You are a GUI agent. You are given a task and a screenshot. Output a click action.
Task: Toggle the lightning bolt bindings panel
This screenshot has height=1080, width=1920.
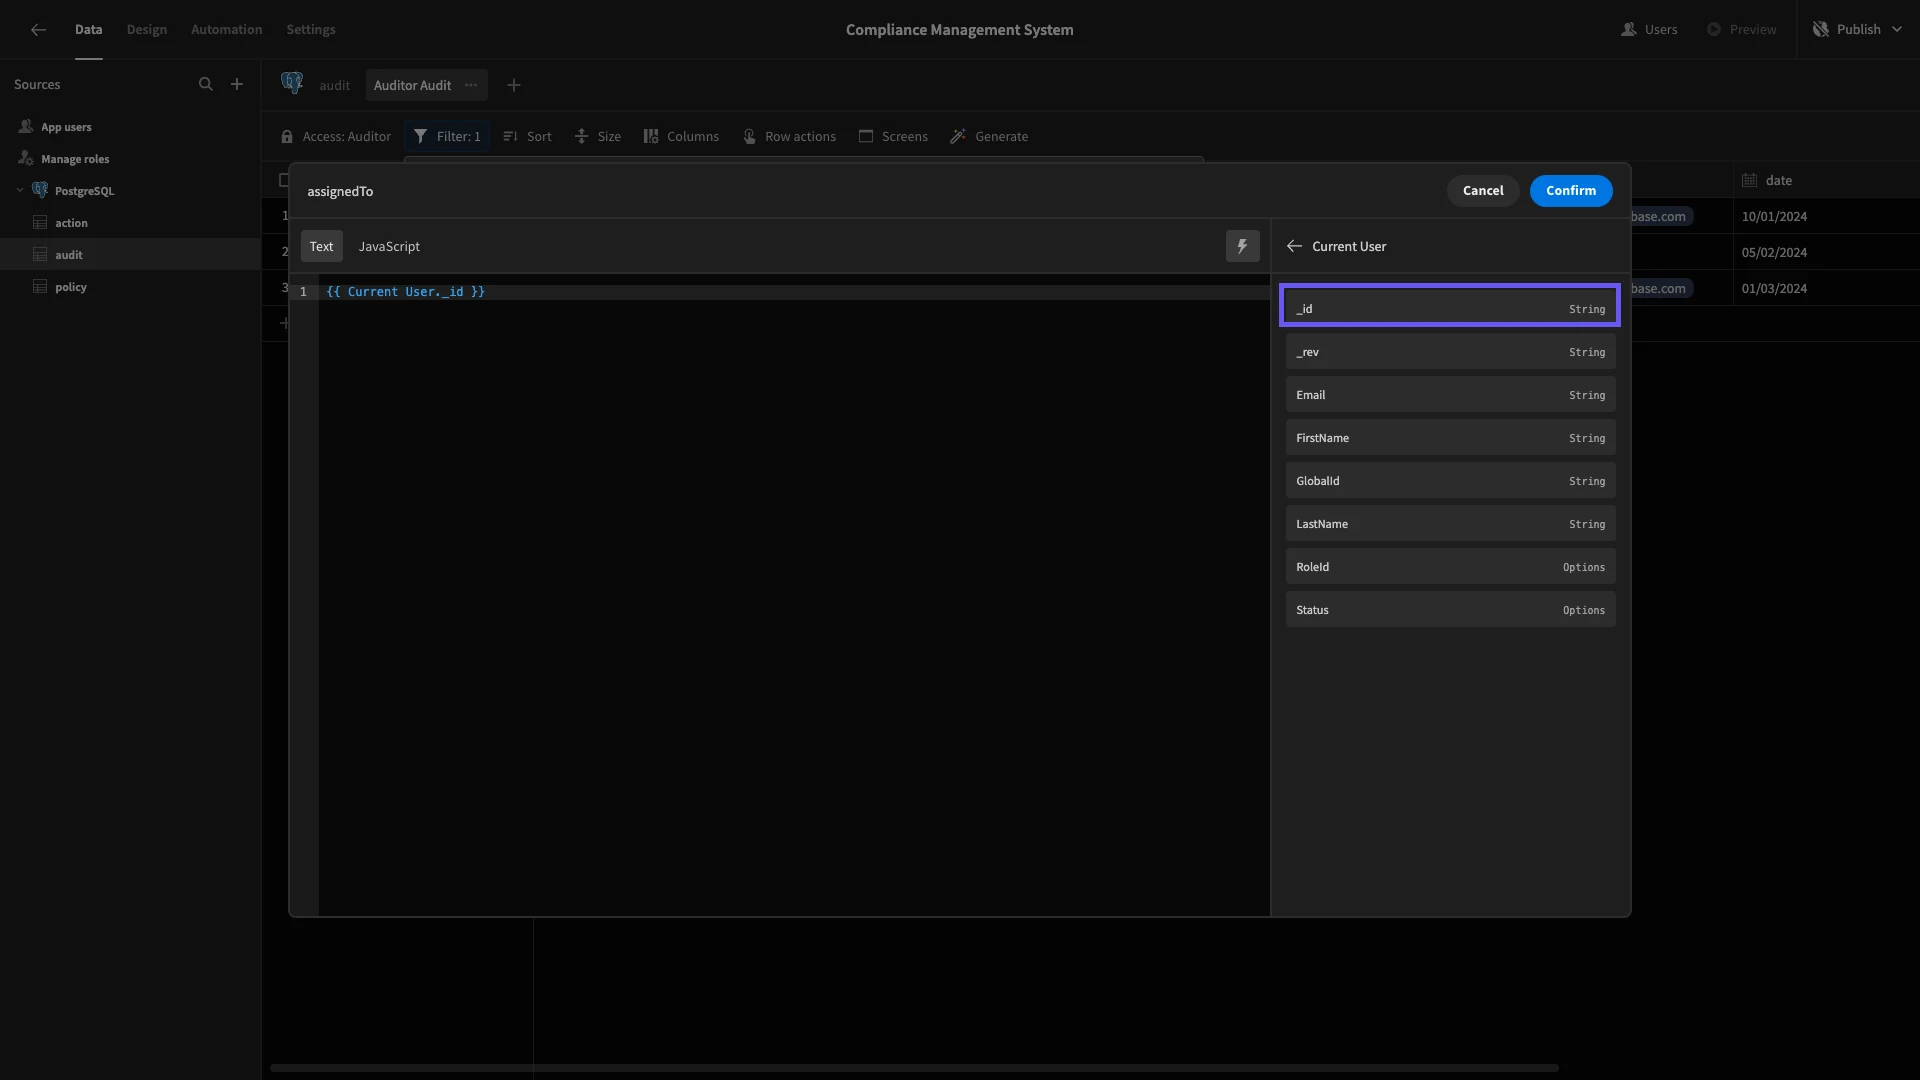[1243, 246]
